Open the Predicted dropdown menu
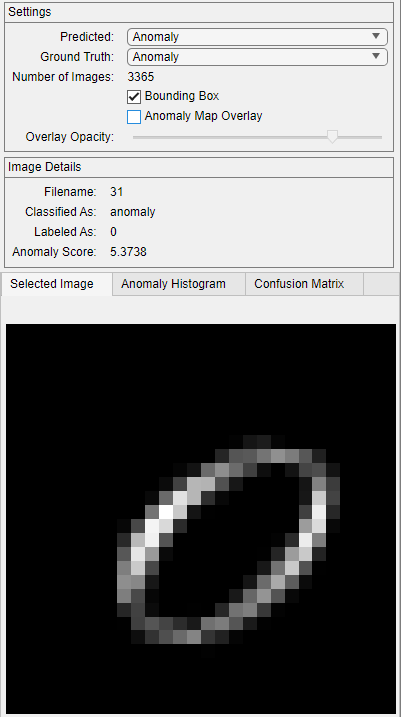The width and height of the screenshot is (401, 717). (257, 37)
